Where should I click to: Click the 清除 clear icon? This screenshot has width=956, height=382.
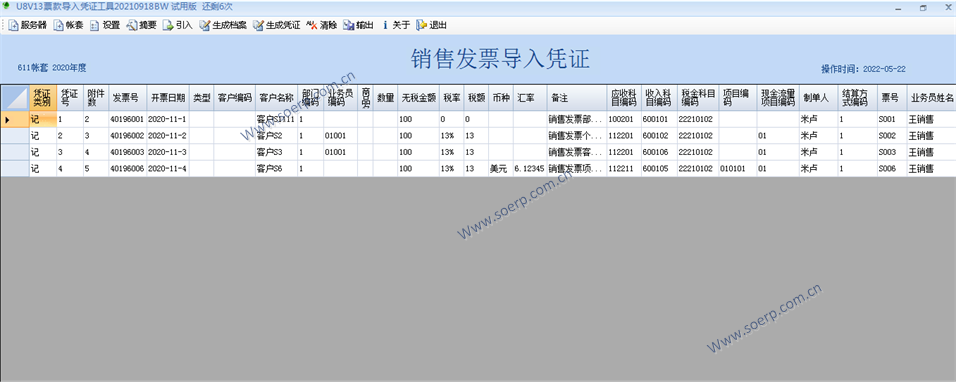click(x=311, y=26)
